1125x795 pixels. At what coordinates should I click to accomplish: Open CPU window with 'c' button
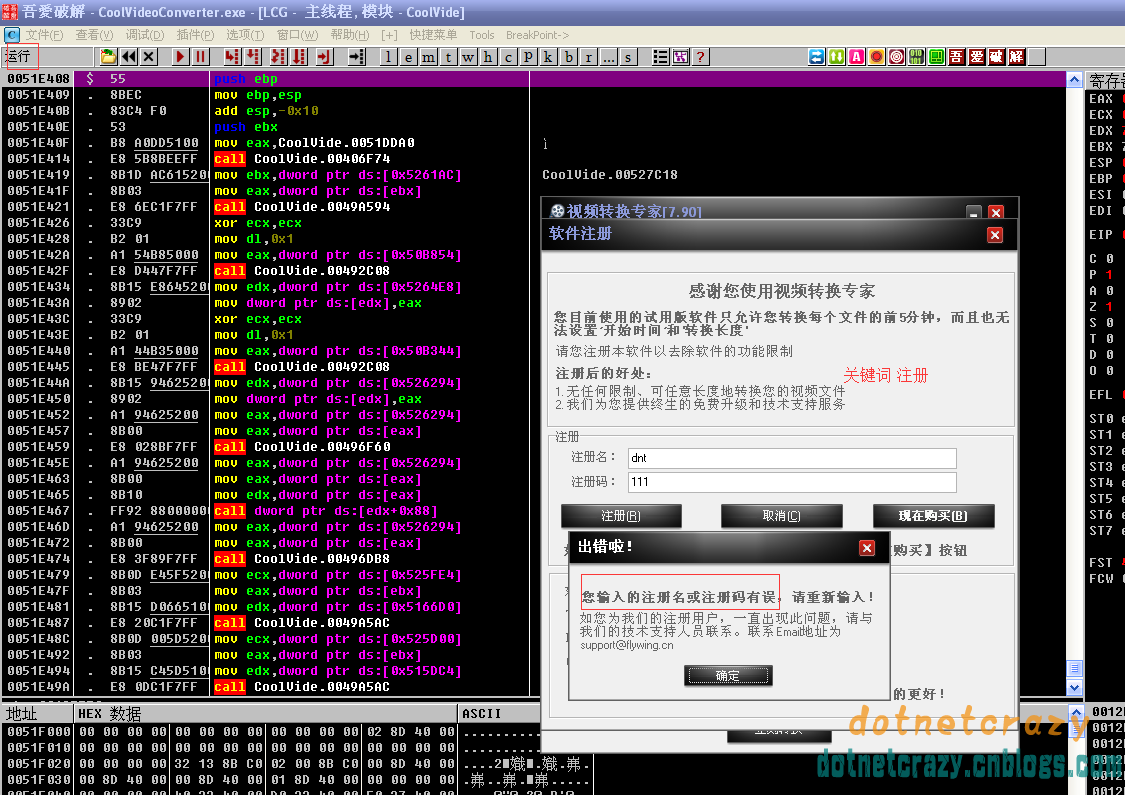509,57
